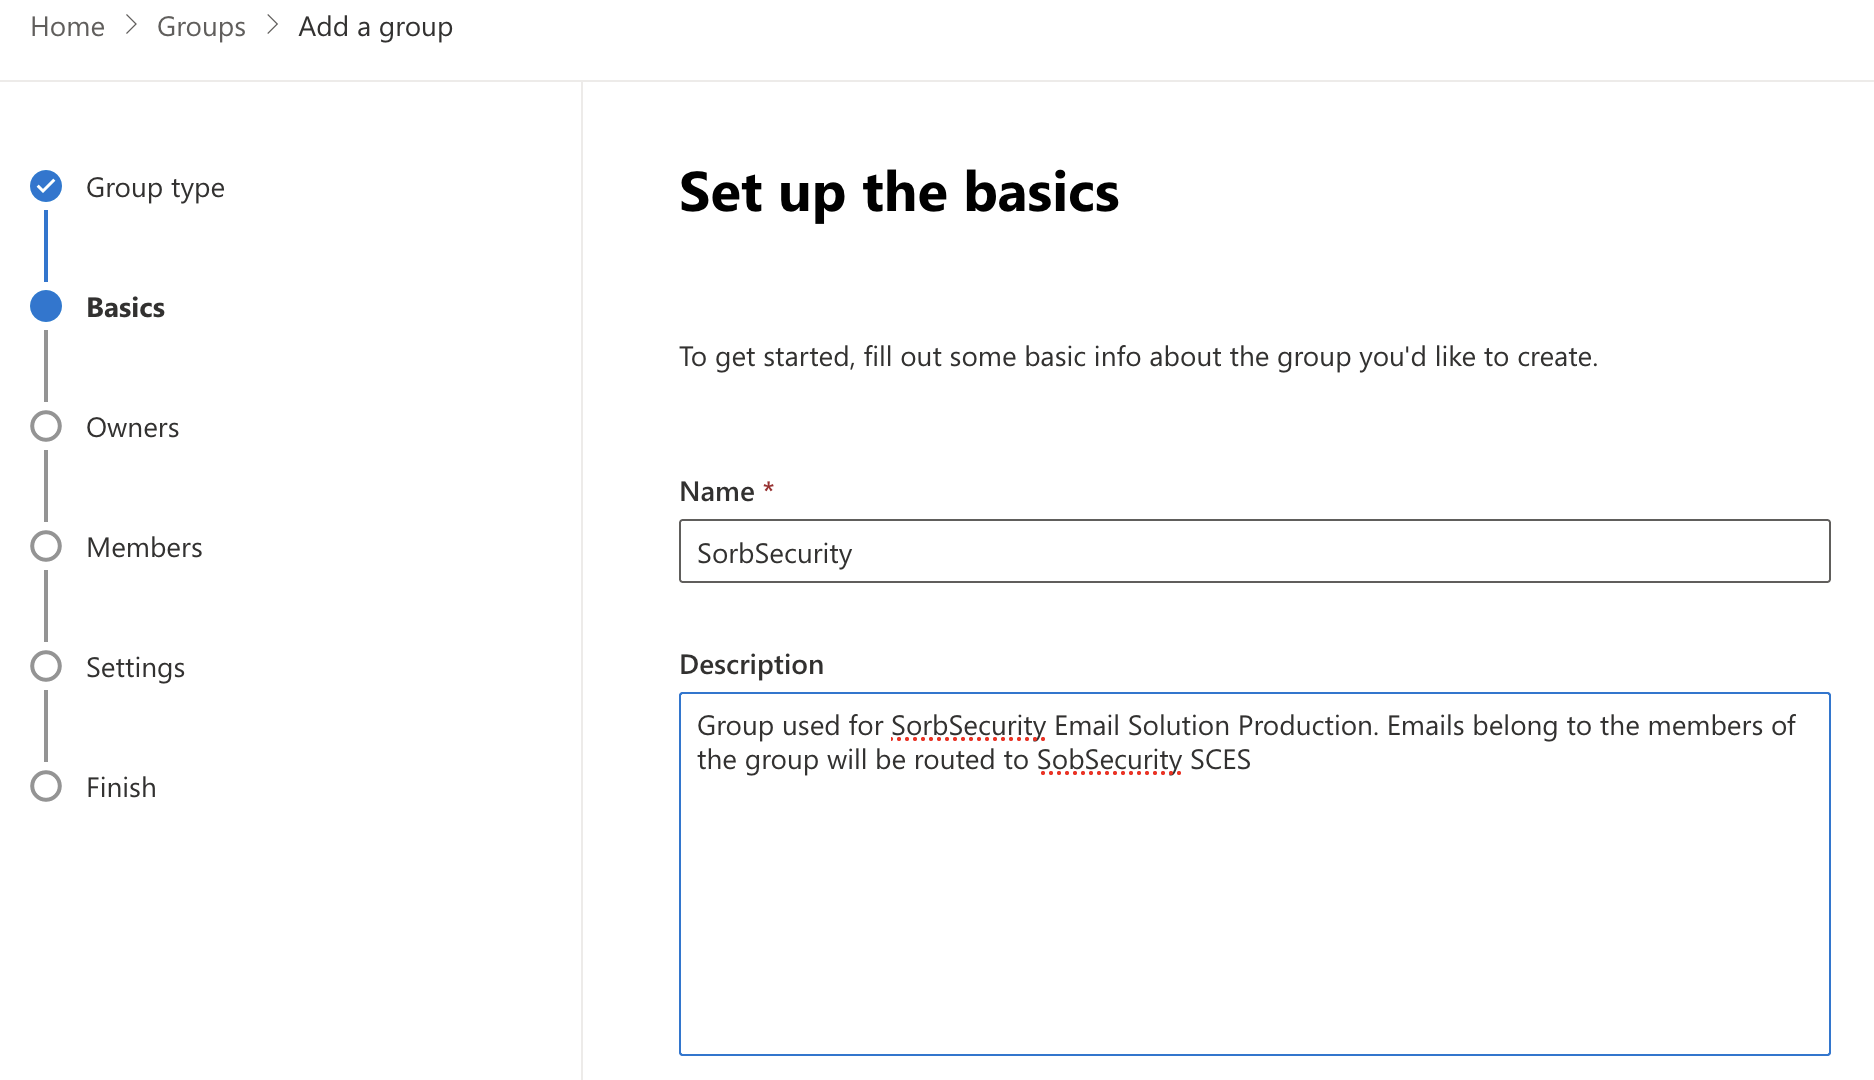Select the Members step label
Image resolution: width=1874 pixels, height=1080 pixels.
(144, 546)
